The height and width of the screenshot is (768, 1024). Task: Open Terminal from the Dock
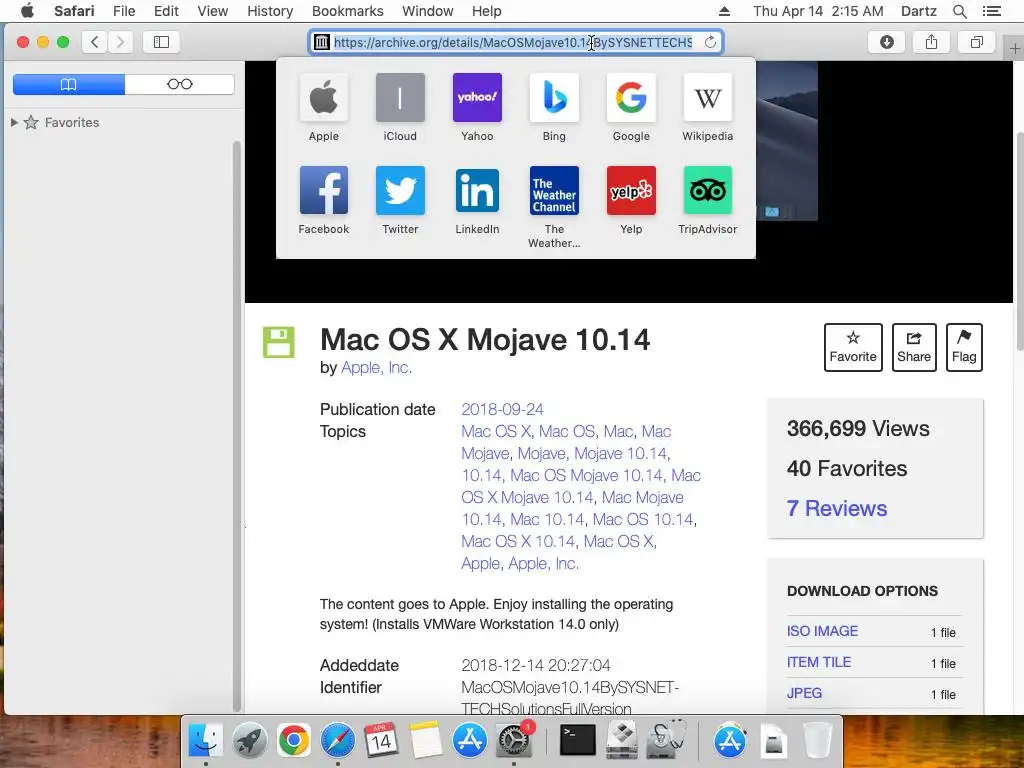(x=578, y=741)
